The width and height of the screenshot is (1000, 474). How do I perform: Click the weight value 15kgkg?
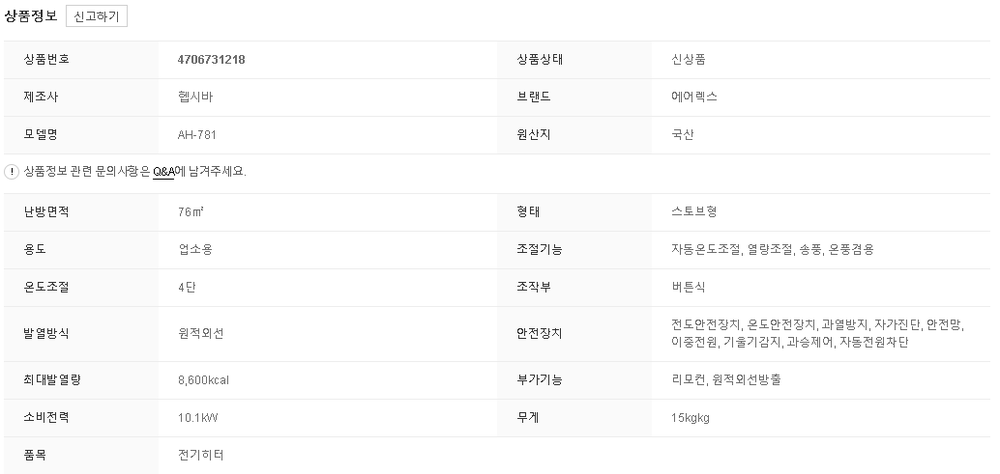pyautogui.click(x=691, y=417)
